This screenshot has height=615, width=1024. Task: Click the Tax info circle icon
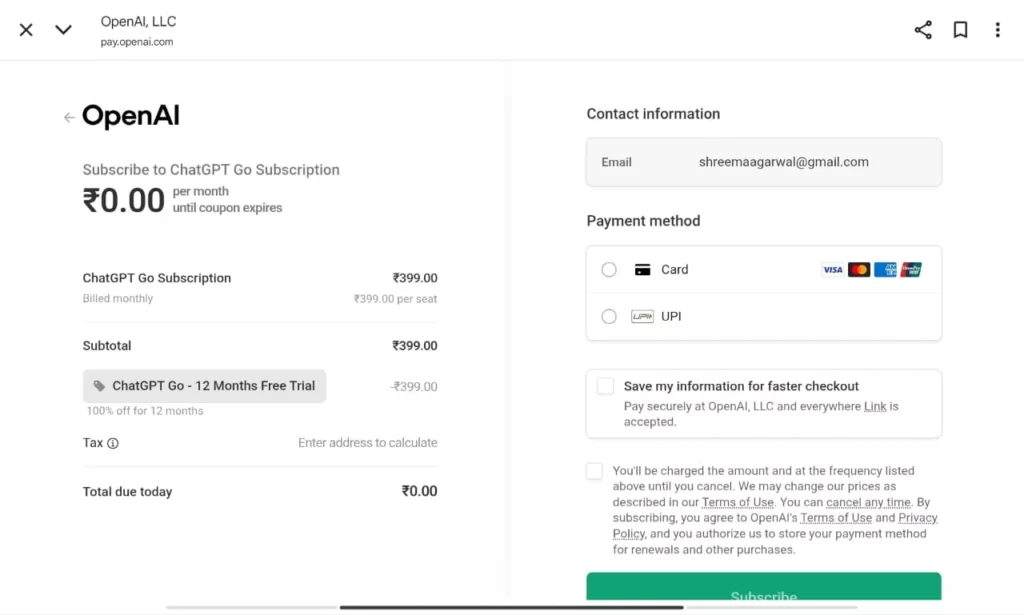point(112,443)
